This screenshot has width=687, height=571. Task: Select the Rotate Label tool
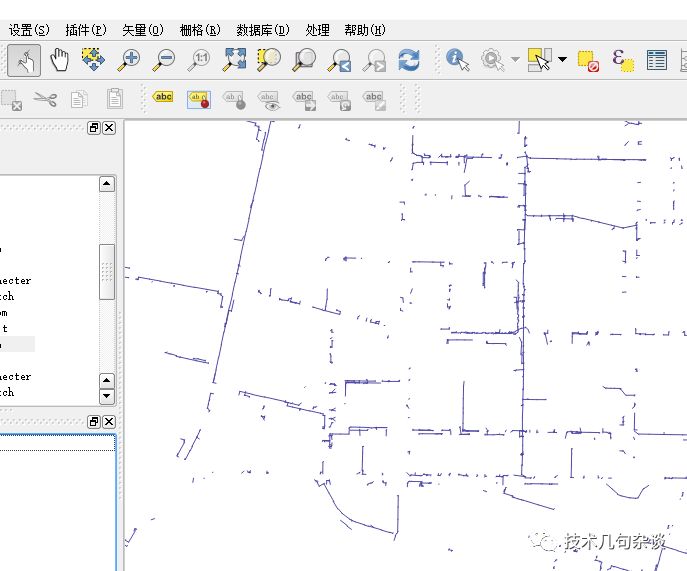pyautogui.click(x=339, y=100)
